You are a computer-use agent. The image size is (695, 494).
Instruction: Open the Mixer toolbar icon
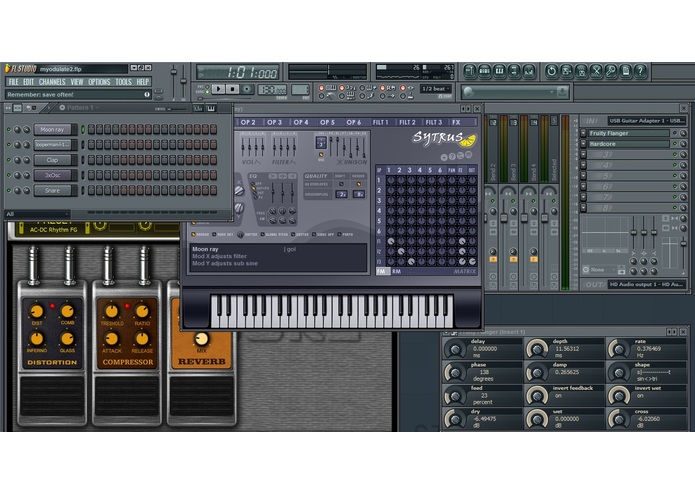click(529, 71)
